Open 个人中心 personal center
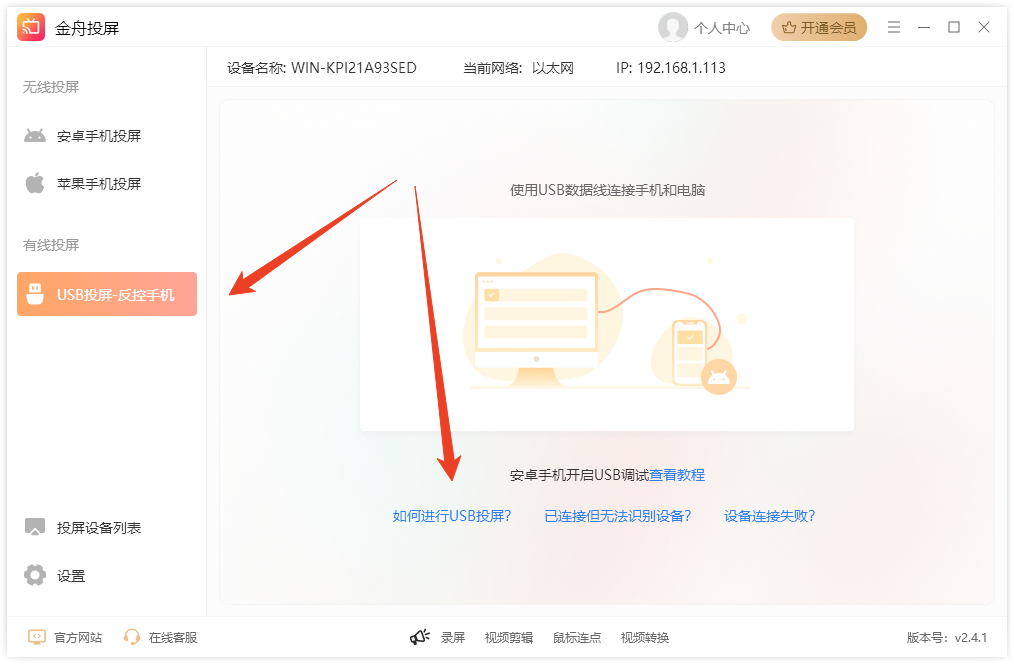Image resolution: width=1014 pixels, height=664 pixels. [707, 28]
